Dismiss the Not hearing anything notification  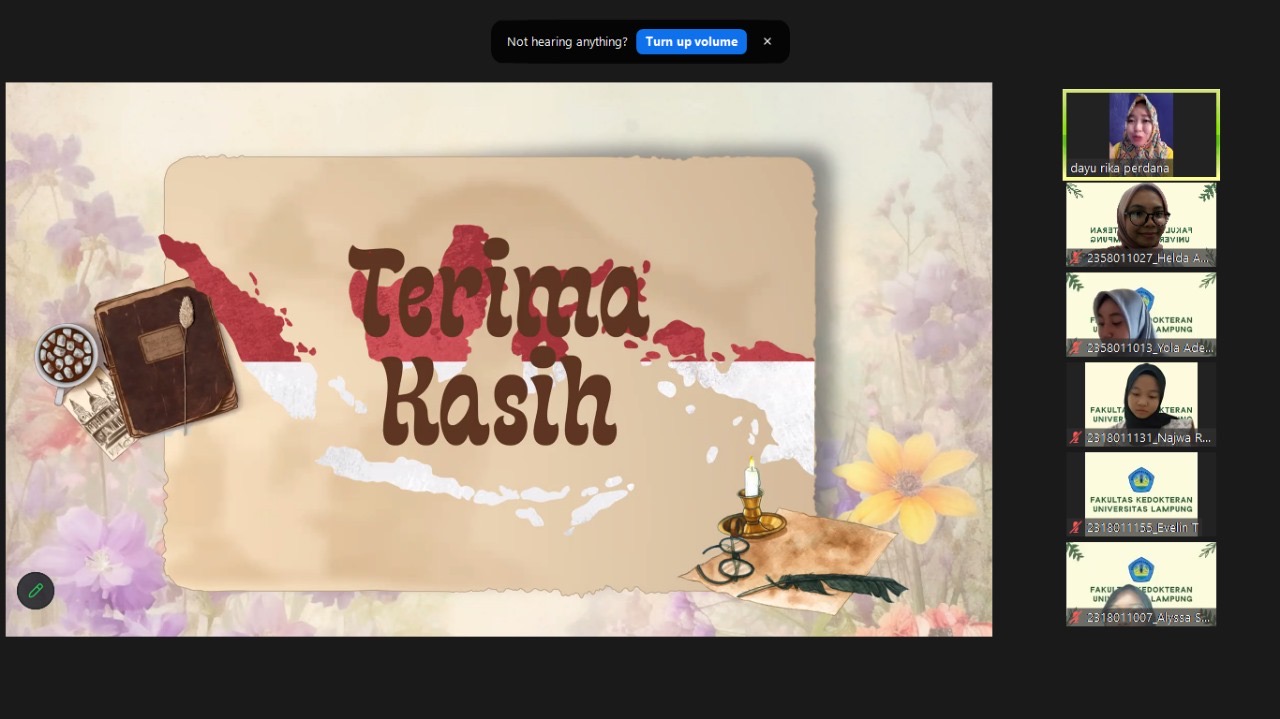[767, 42]
